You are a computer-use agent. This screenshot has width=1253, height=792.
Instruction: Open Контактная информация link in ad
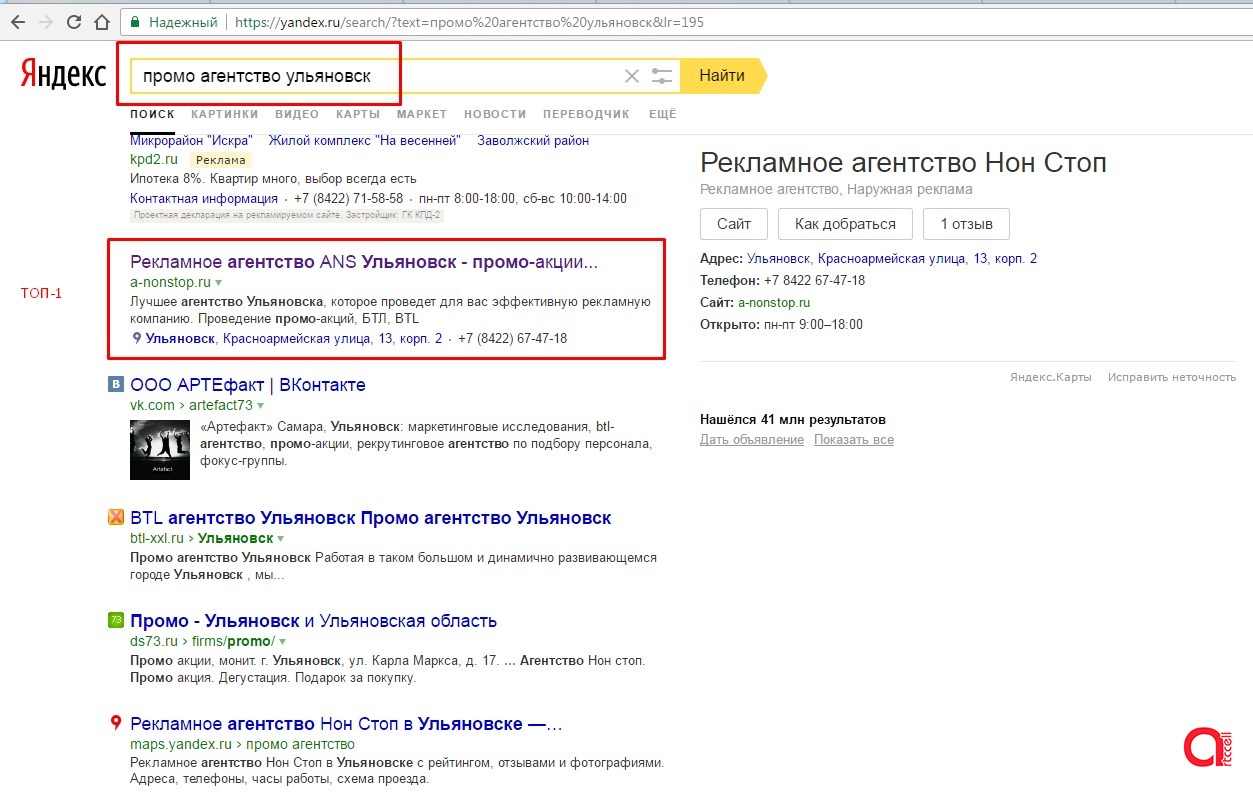coord(204,199)
